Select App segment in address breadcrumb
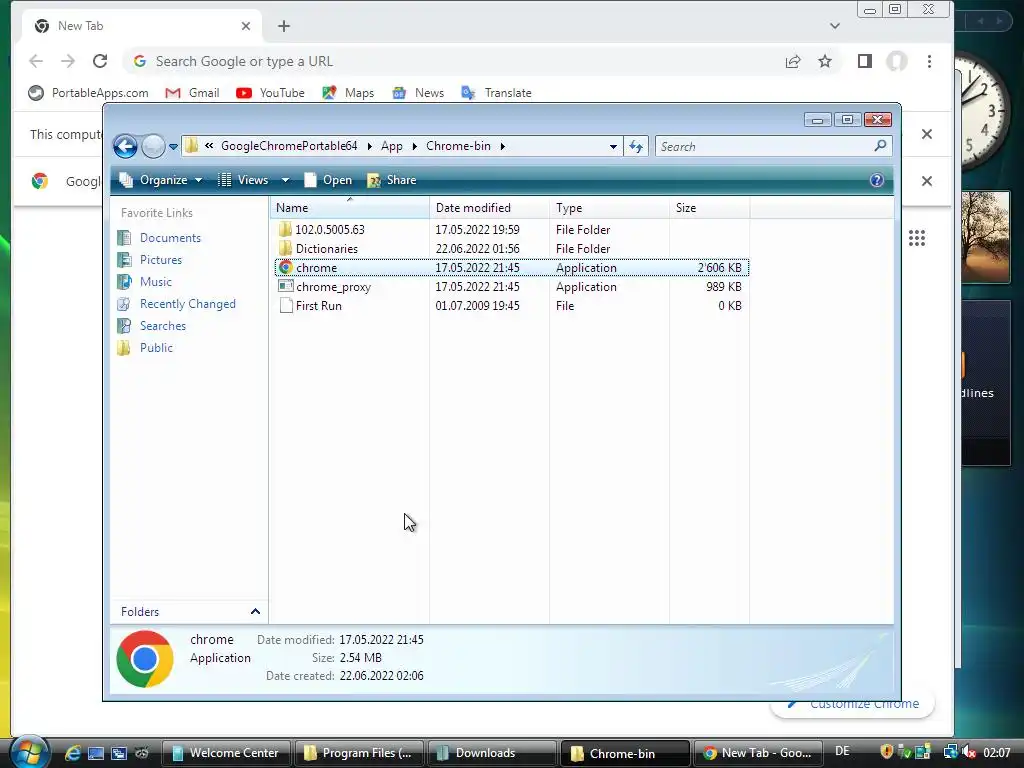 point(392,146)
